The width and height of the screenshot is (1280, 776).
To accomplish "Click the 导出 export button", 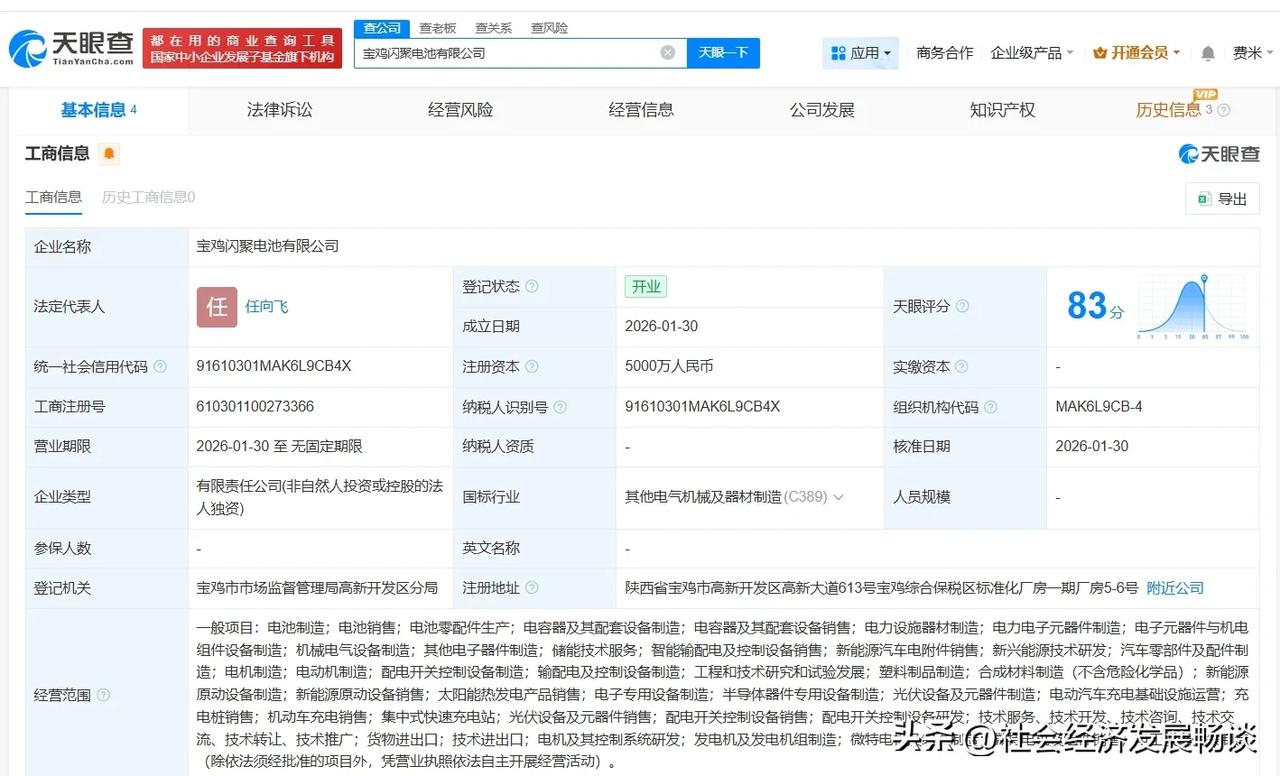I will pos(1222,199).
